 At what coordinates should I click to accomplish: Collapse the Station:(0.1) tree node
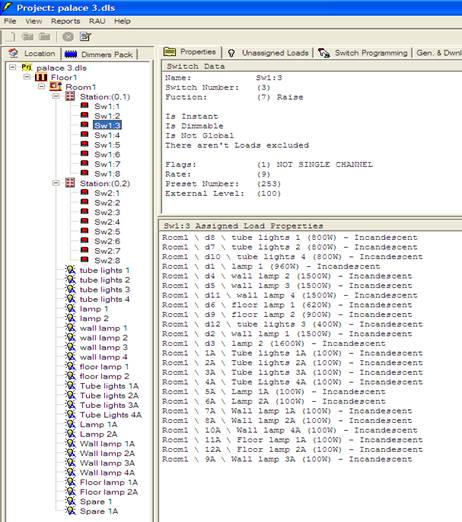(x=56, y=96)
